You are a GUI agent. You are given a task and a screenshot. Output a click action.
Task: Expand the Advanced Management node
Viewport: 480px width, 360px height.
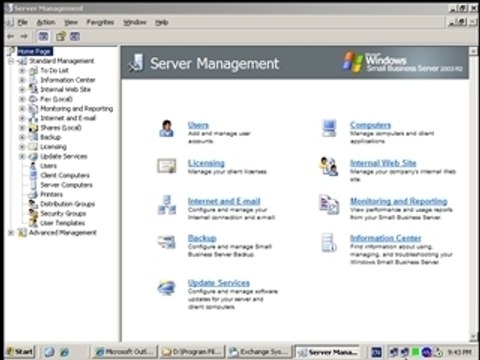coord(11,233)
